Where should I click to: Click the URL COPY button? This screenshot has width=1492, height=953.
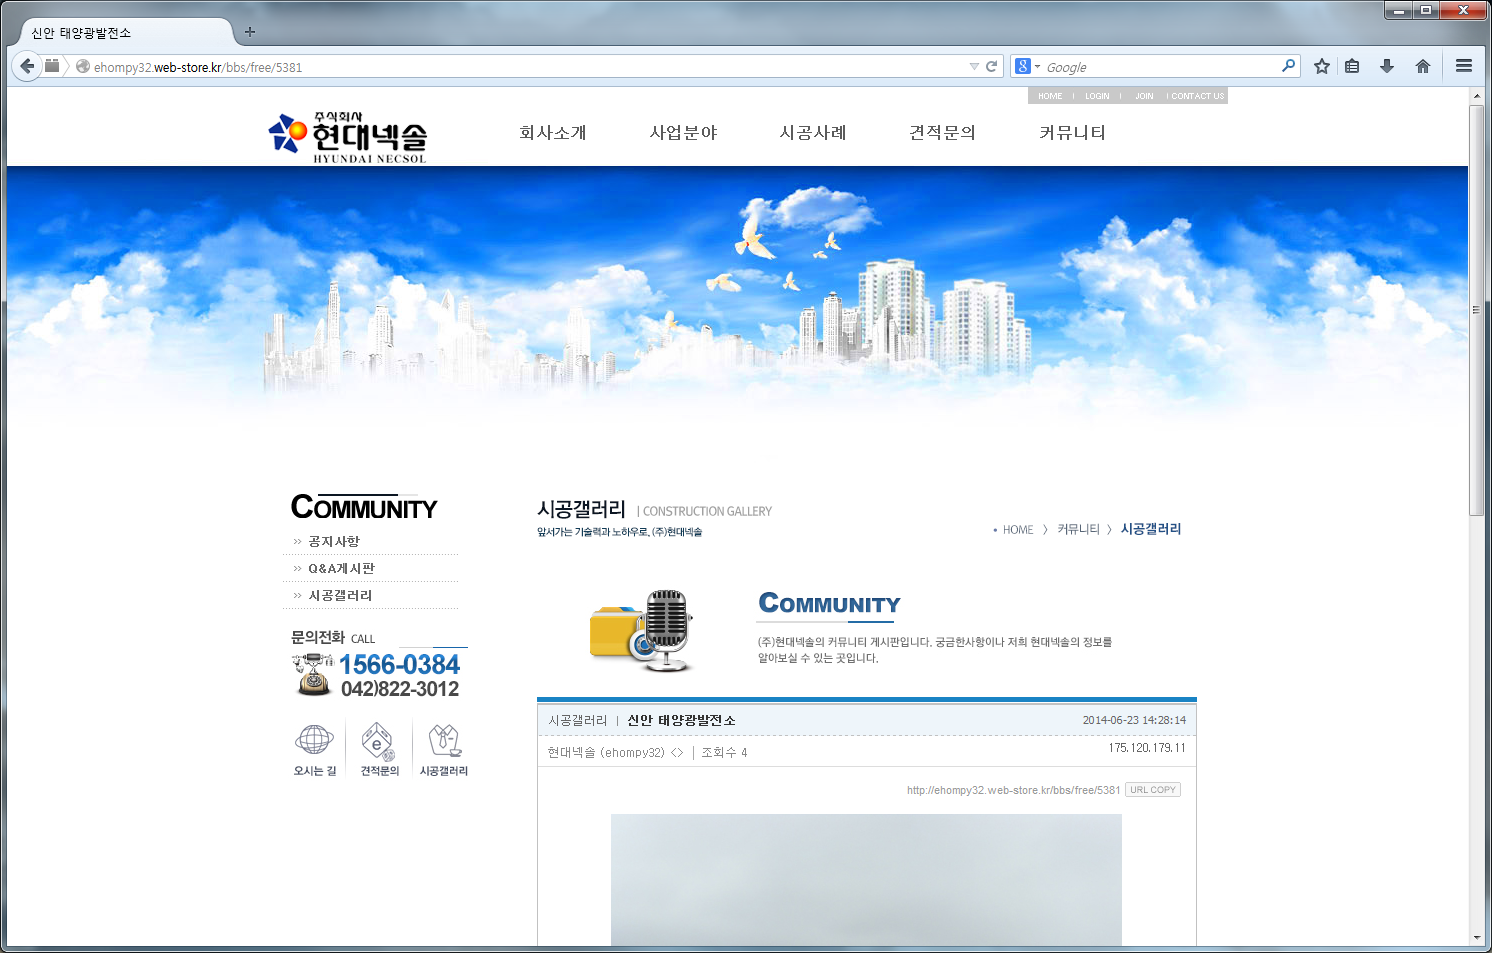point(1153,790)
